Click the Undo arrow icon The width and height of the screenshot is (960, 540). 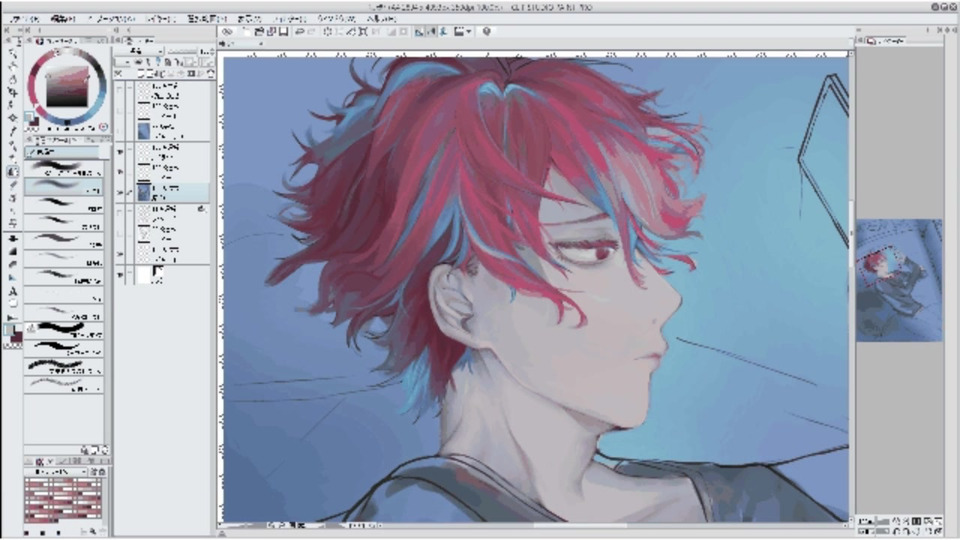(x=299, y=31)
